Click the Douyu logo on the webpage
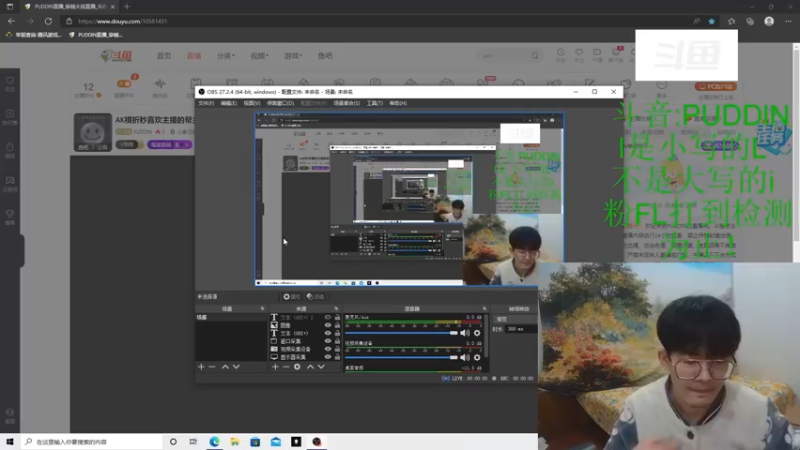The height and width of the screenshot is (450, 800). pos(116,56)
